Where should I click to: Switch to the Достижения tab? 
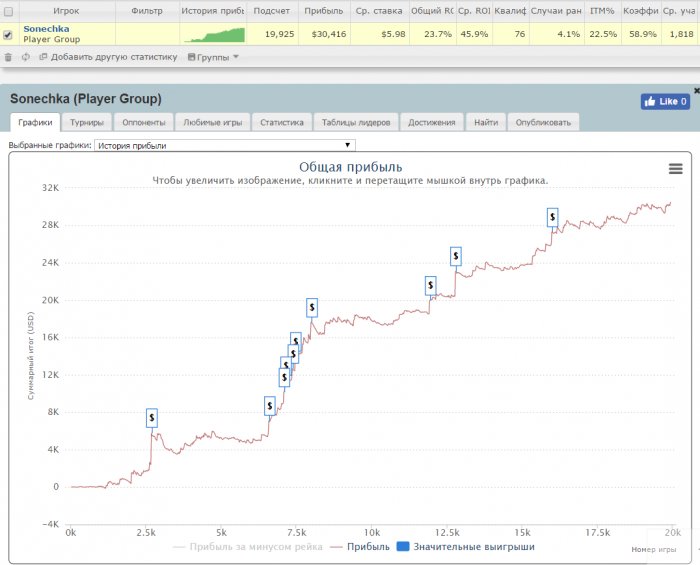point(432,122)
